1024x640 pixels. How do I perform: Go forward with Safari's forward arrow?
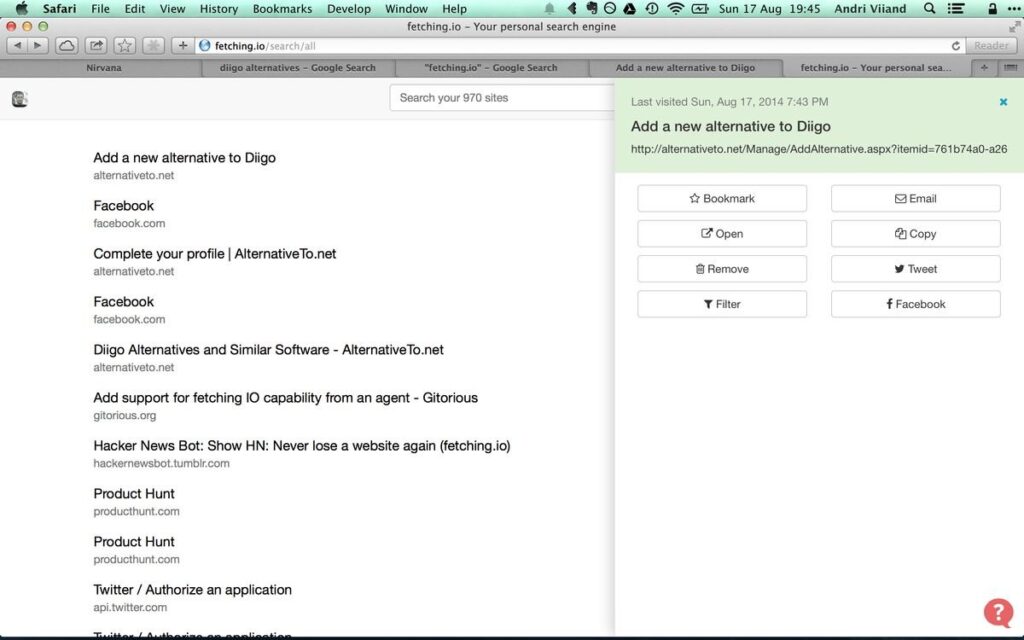coord(37,45)
